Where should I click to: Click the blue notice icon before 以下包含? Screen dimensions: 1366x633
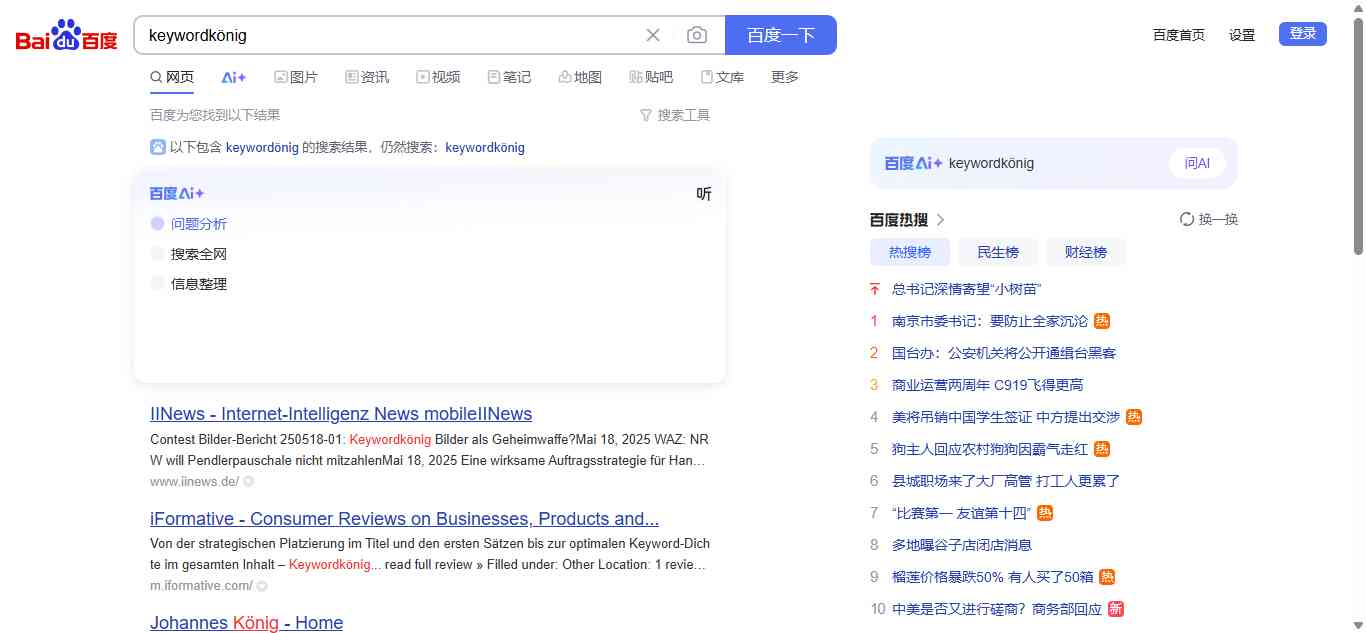pos(158,147)
